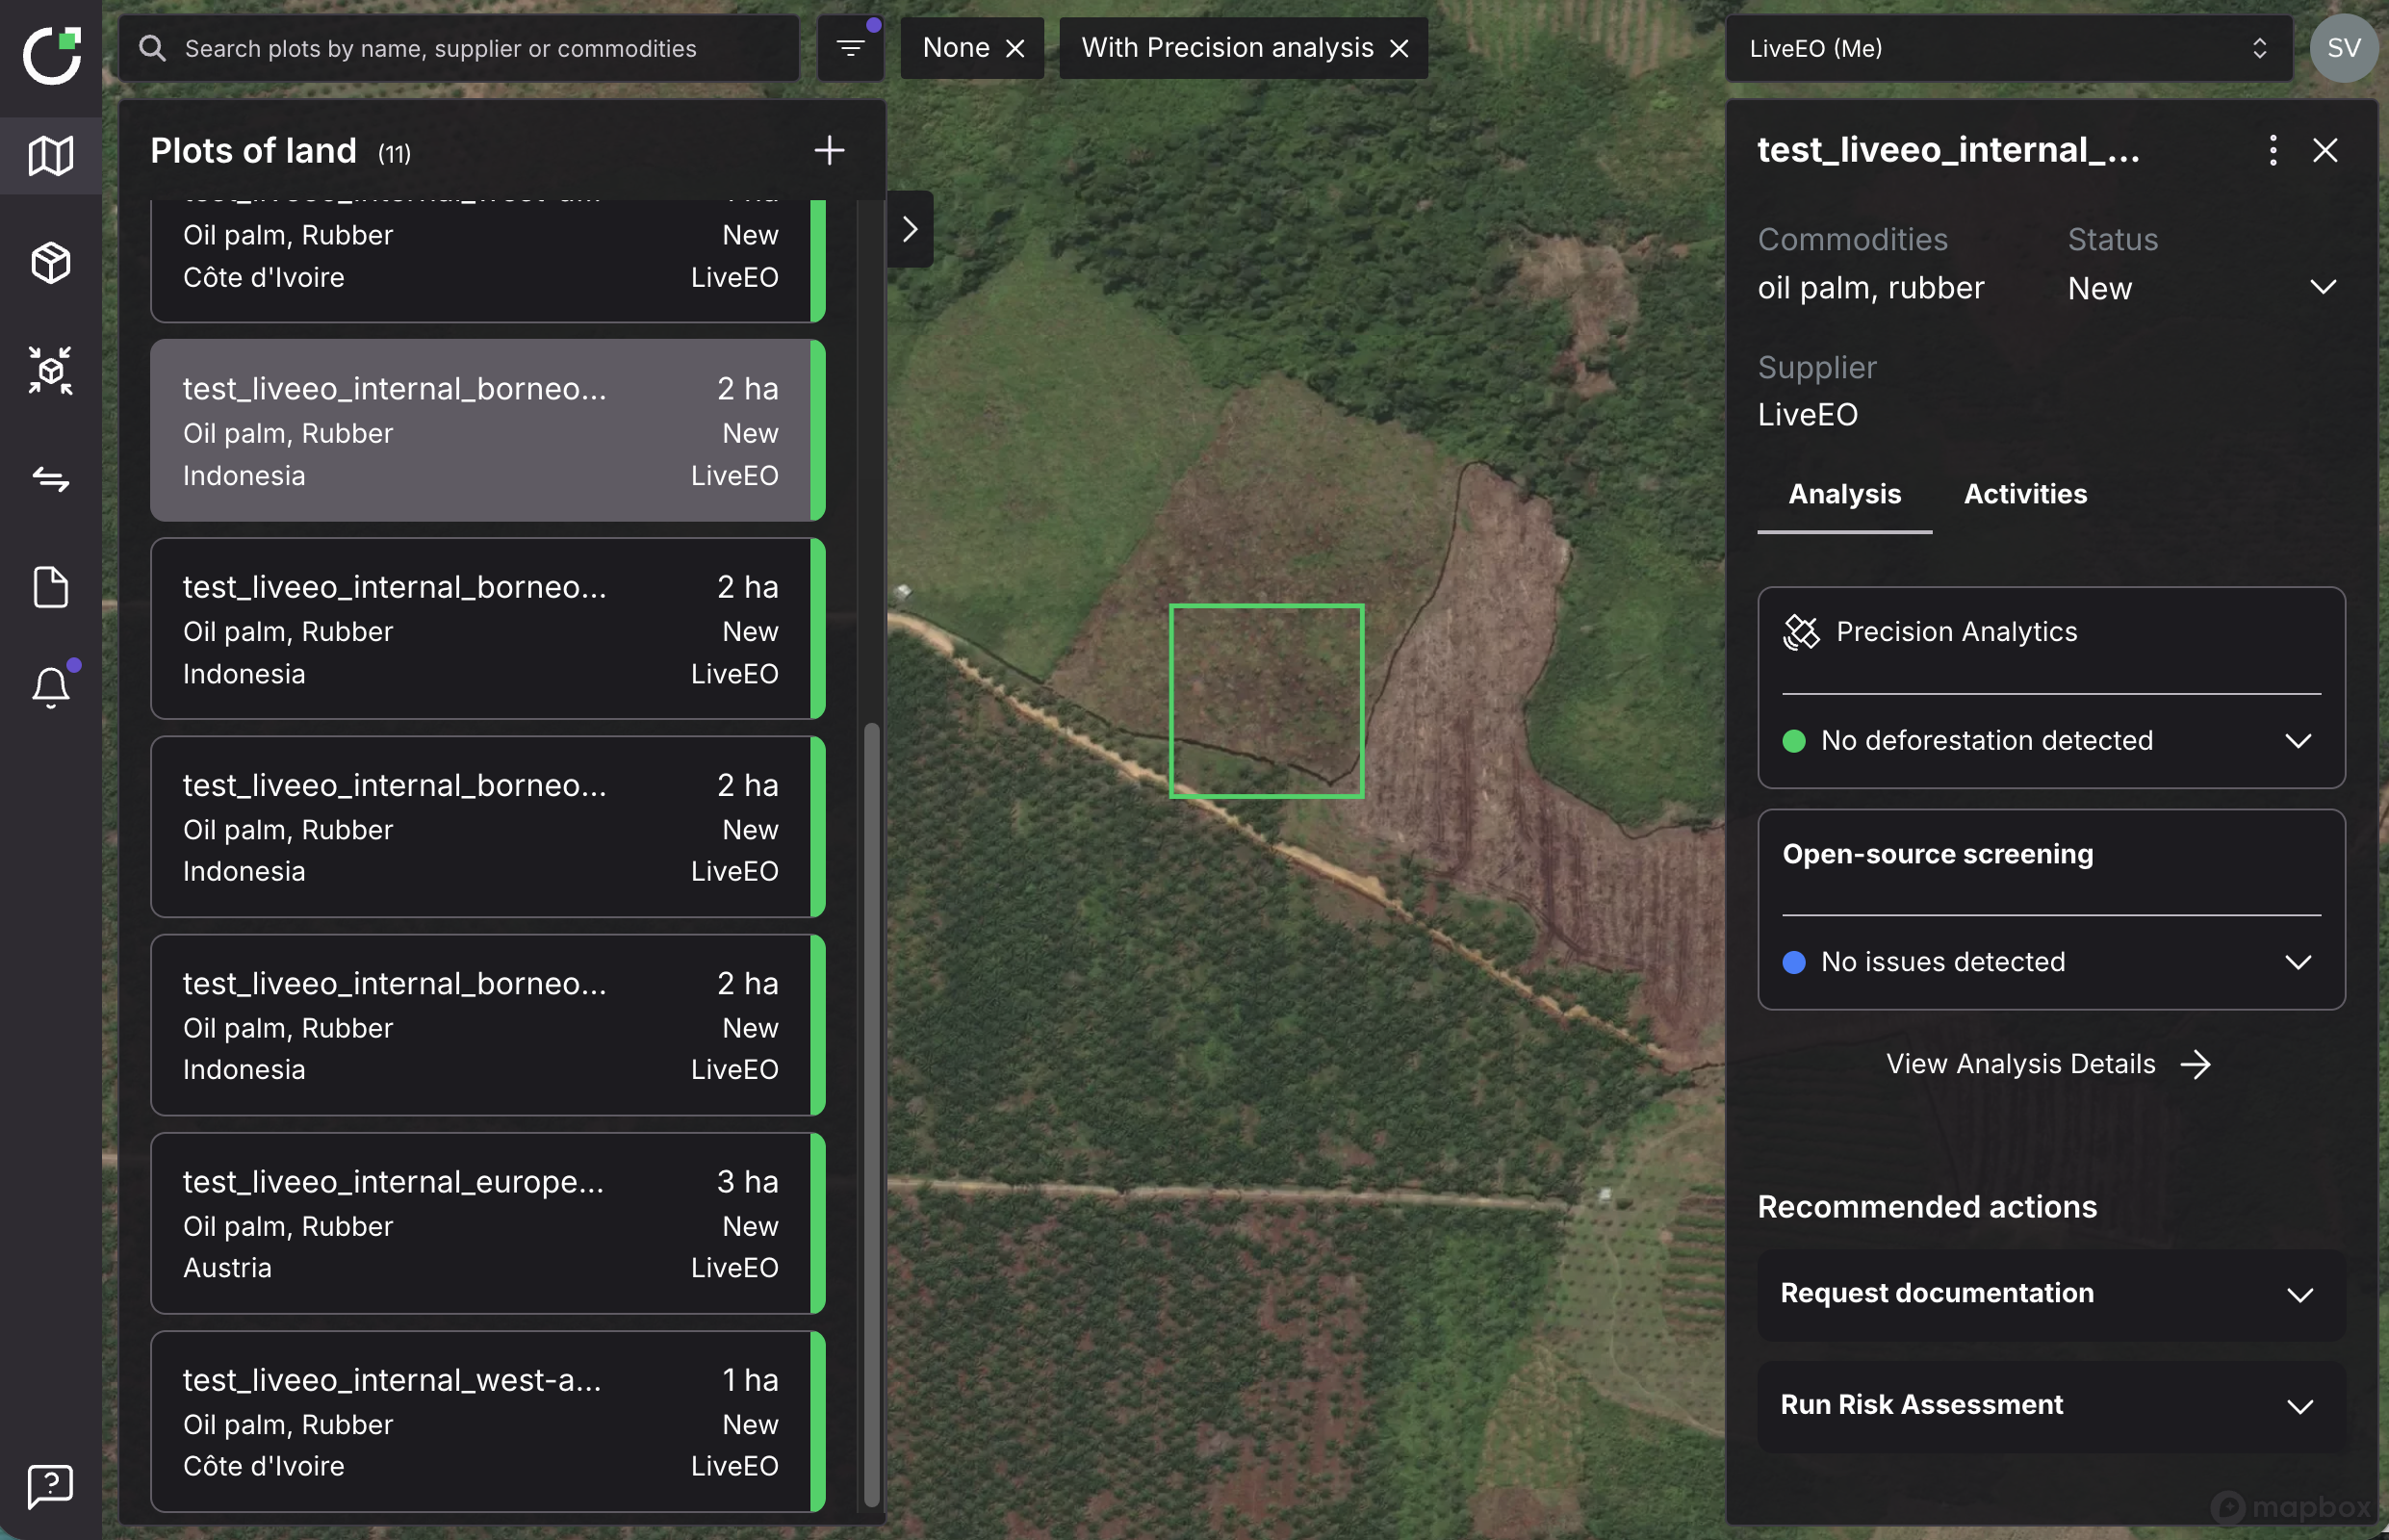The image size is (2389, 1540).
Task: Open the help chat icon
Action: (x=51, y=1486)
